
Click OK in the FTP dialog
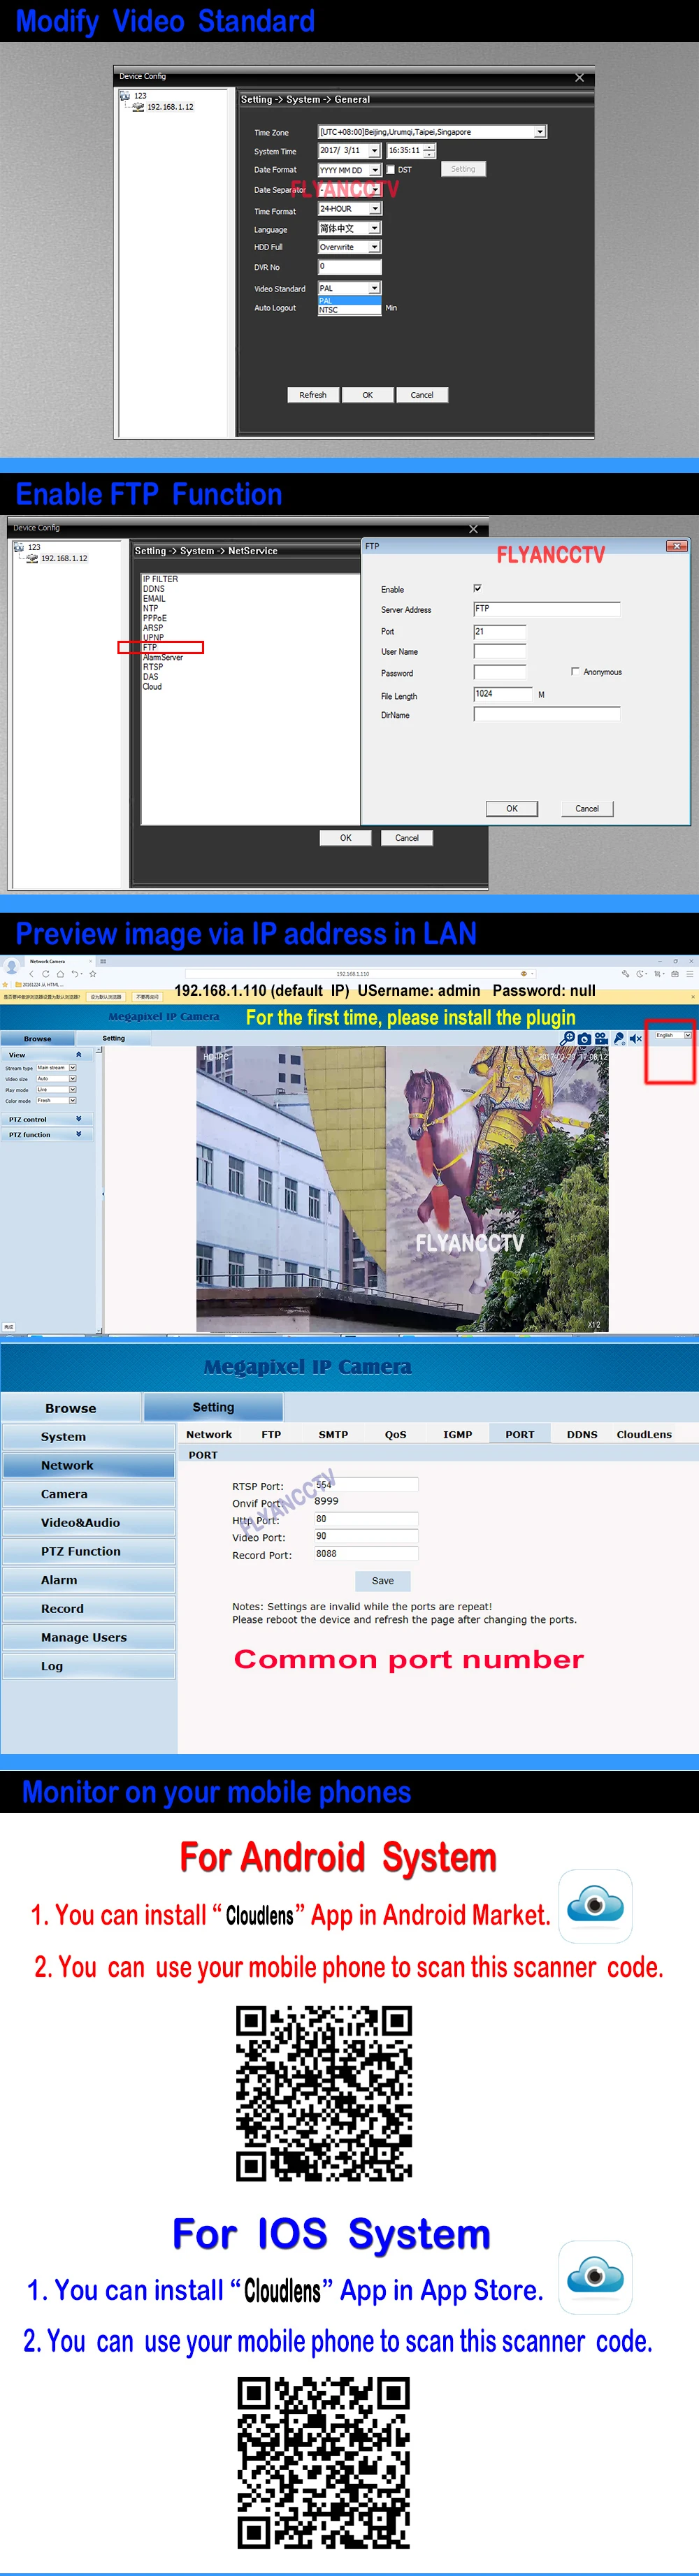512,808
